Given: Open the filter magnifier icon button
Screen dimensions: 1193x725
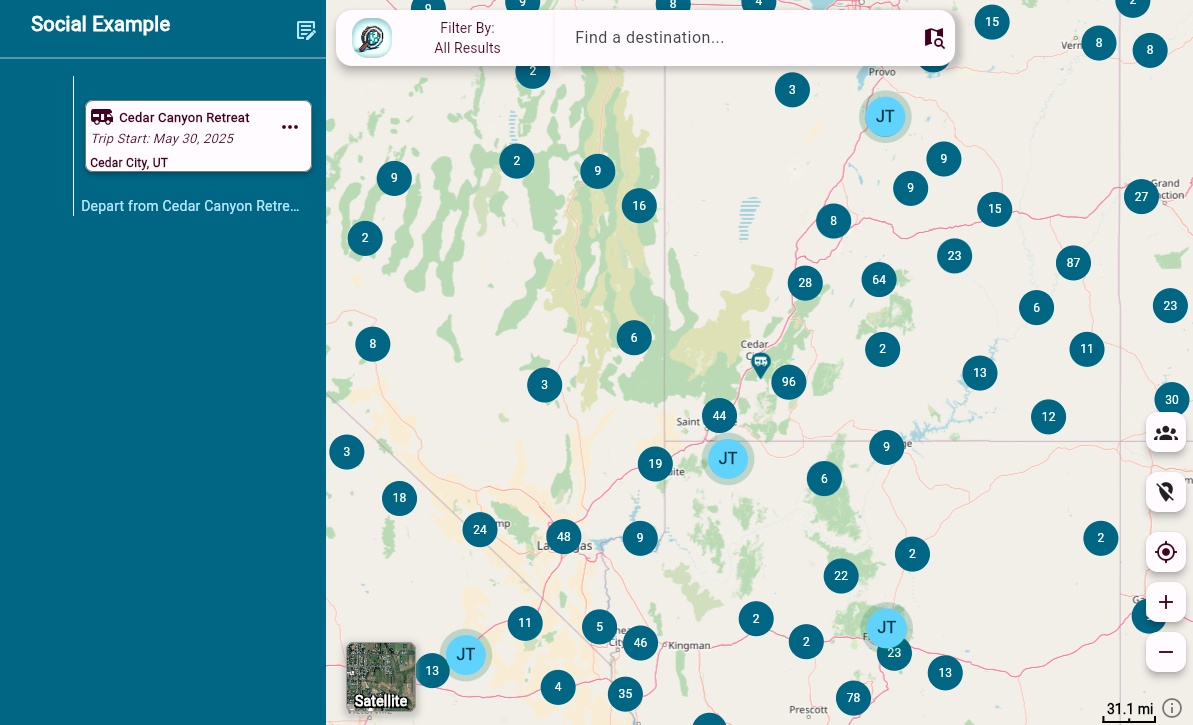Looking at the screenshot, I should pyautogui.click(x=372, y=38).
